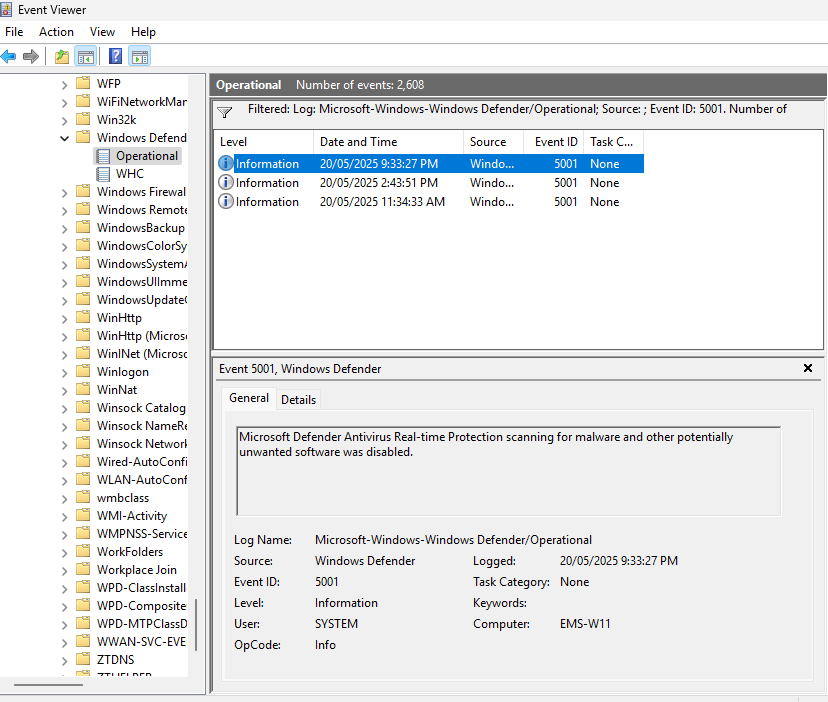Image resolution: width=828 pixels, height=702 pixels.
Task: Open Help via the blue question mark icon
Action: [x=116, y=56]
